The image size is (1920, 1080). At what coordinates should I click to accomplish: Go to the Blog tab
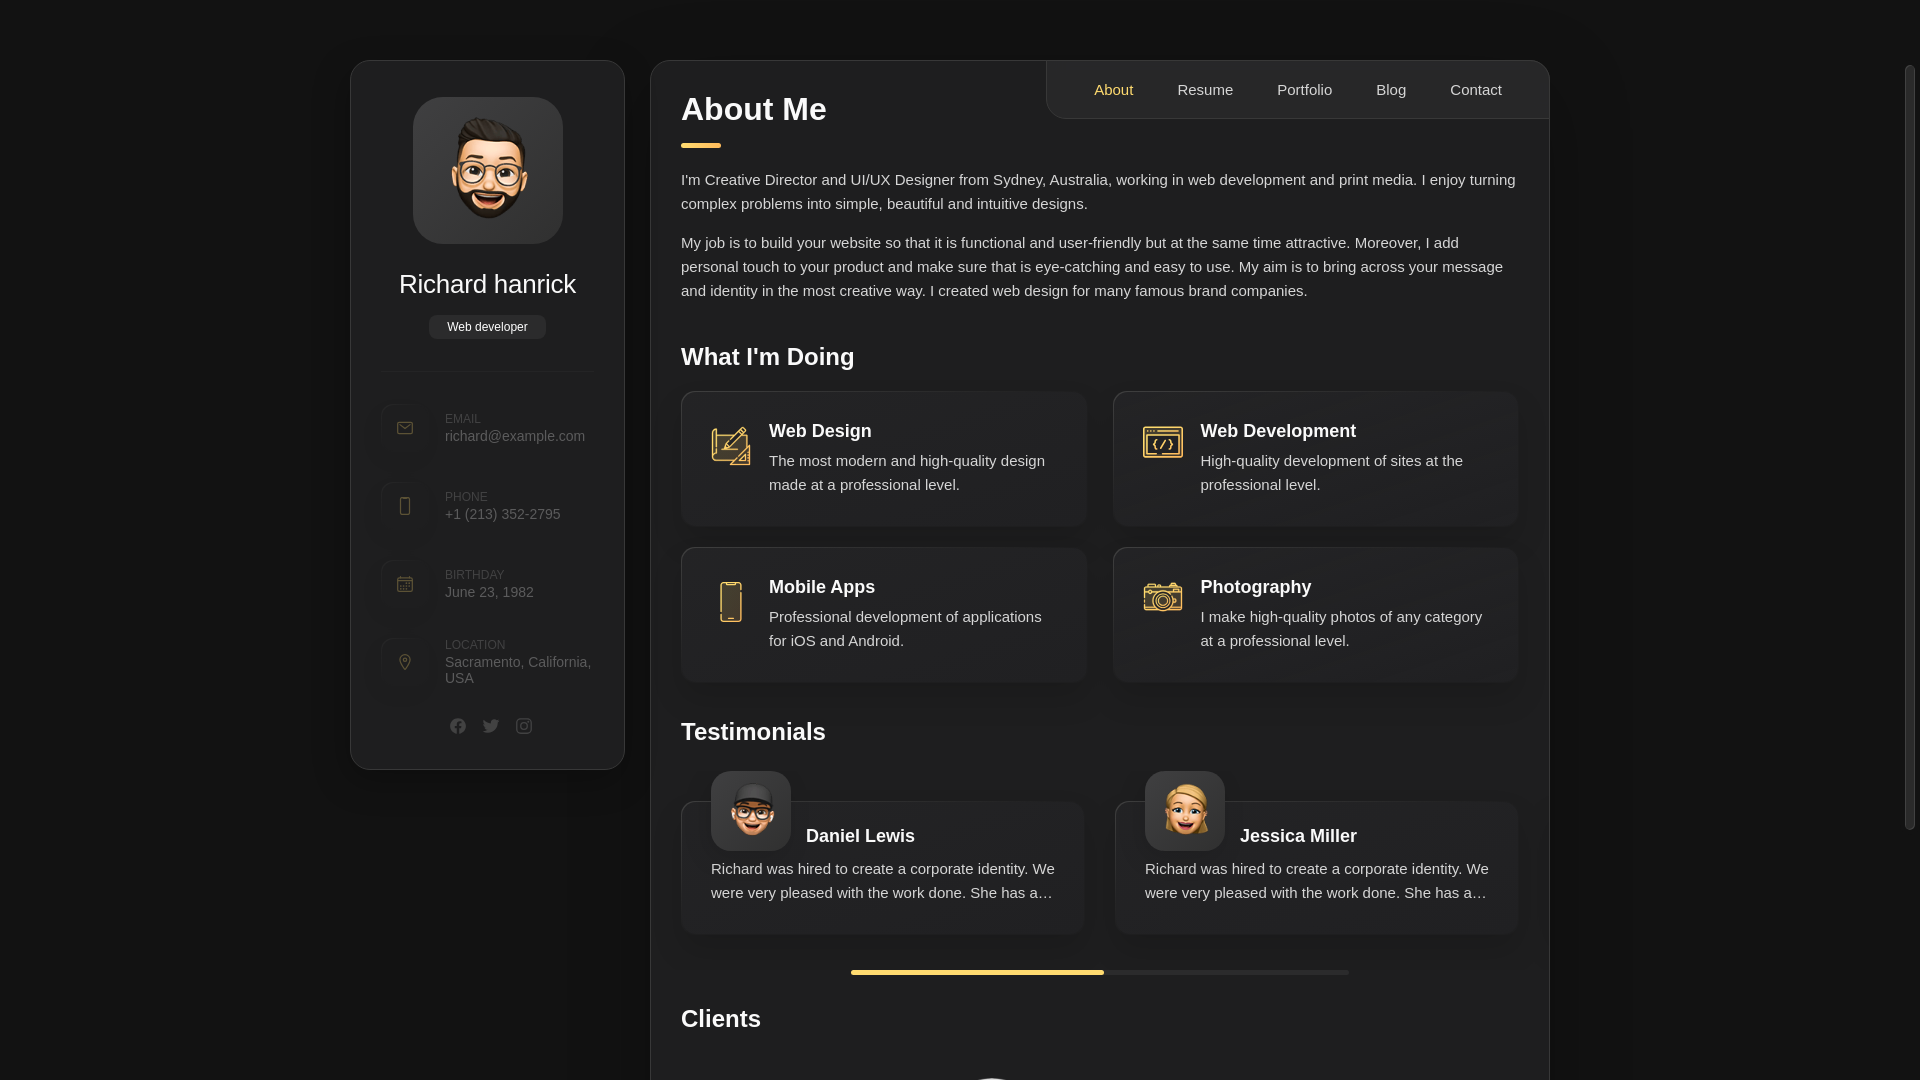point(1391,90)
